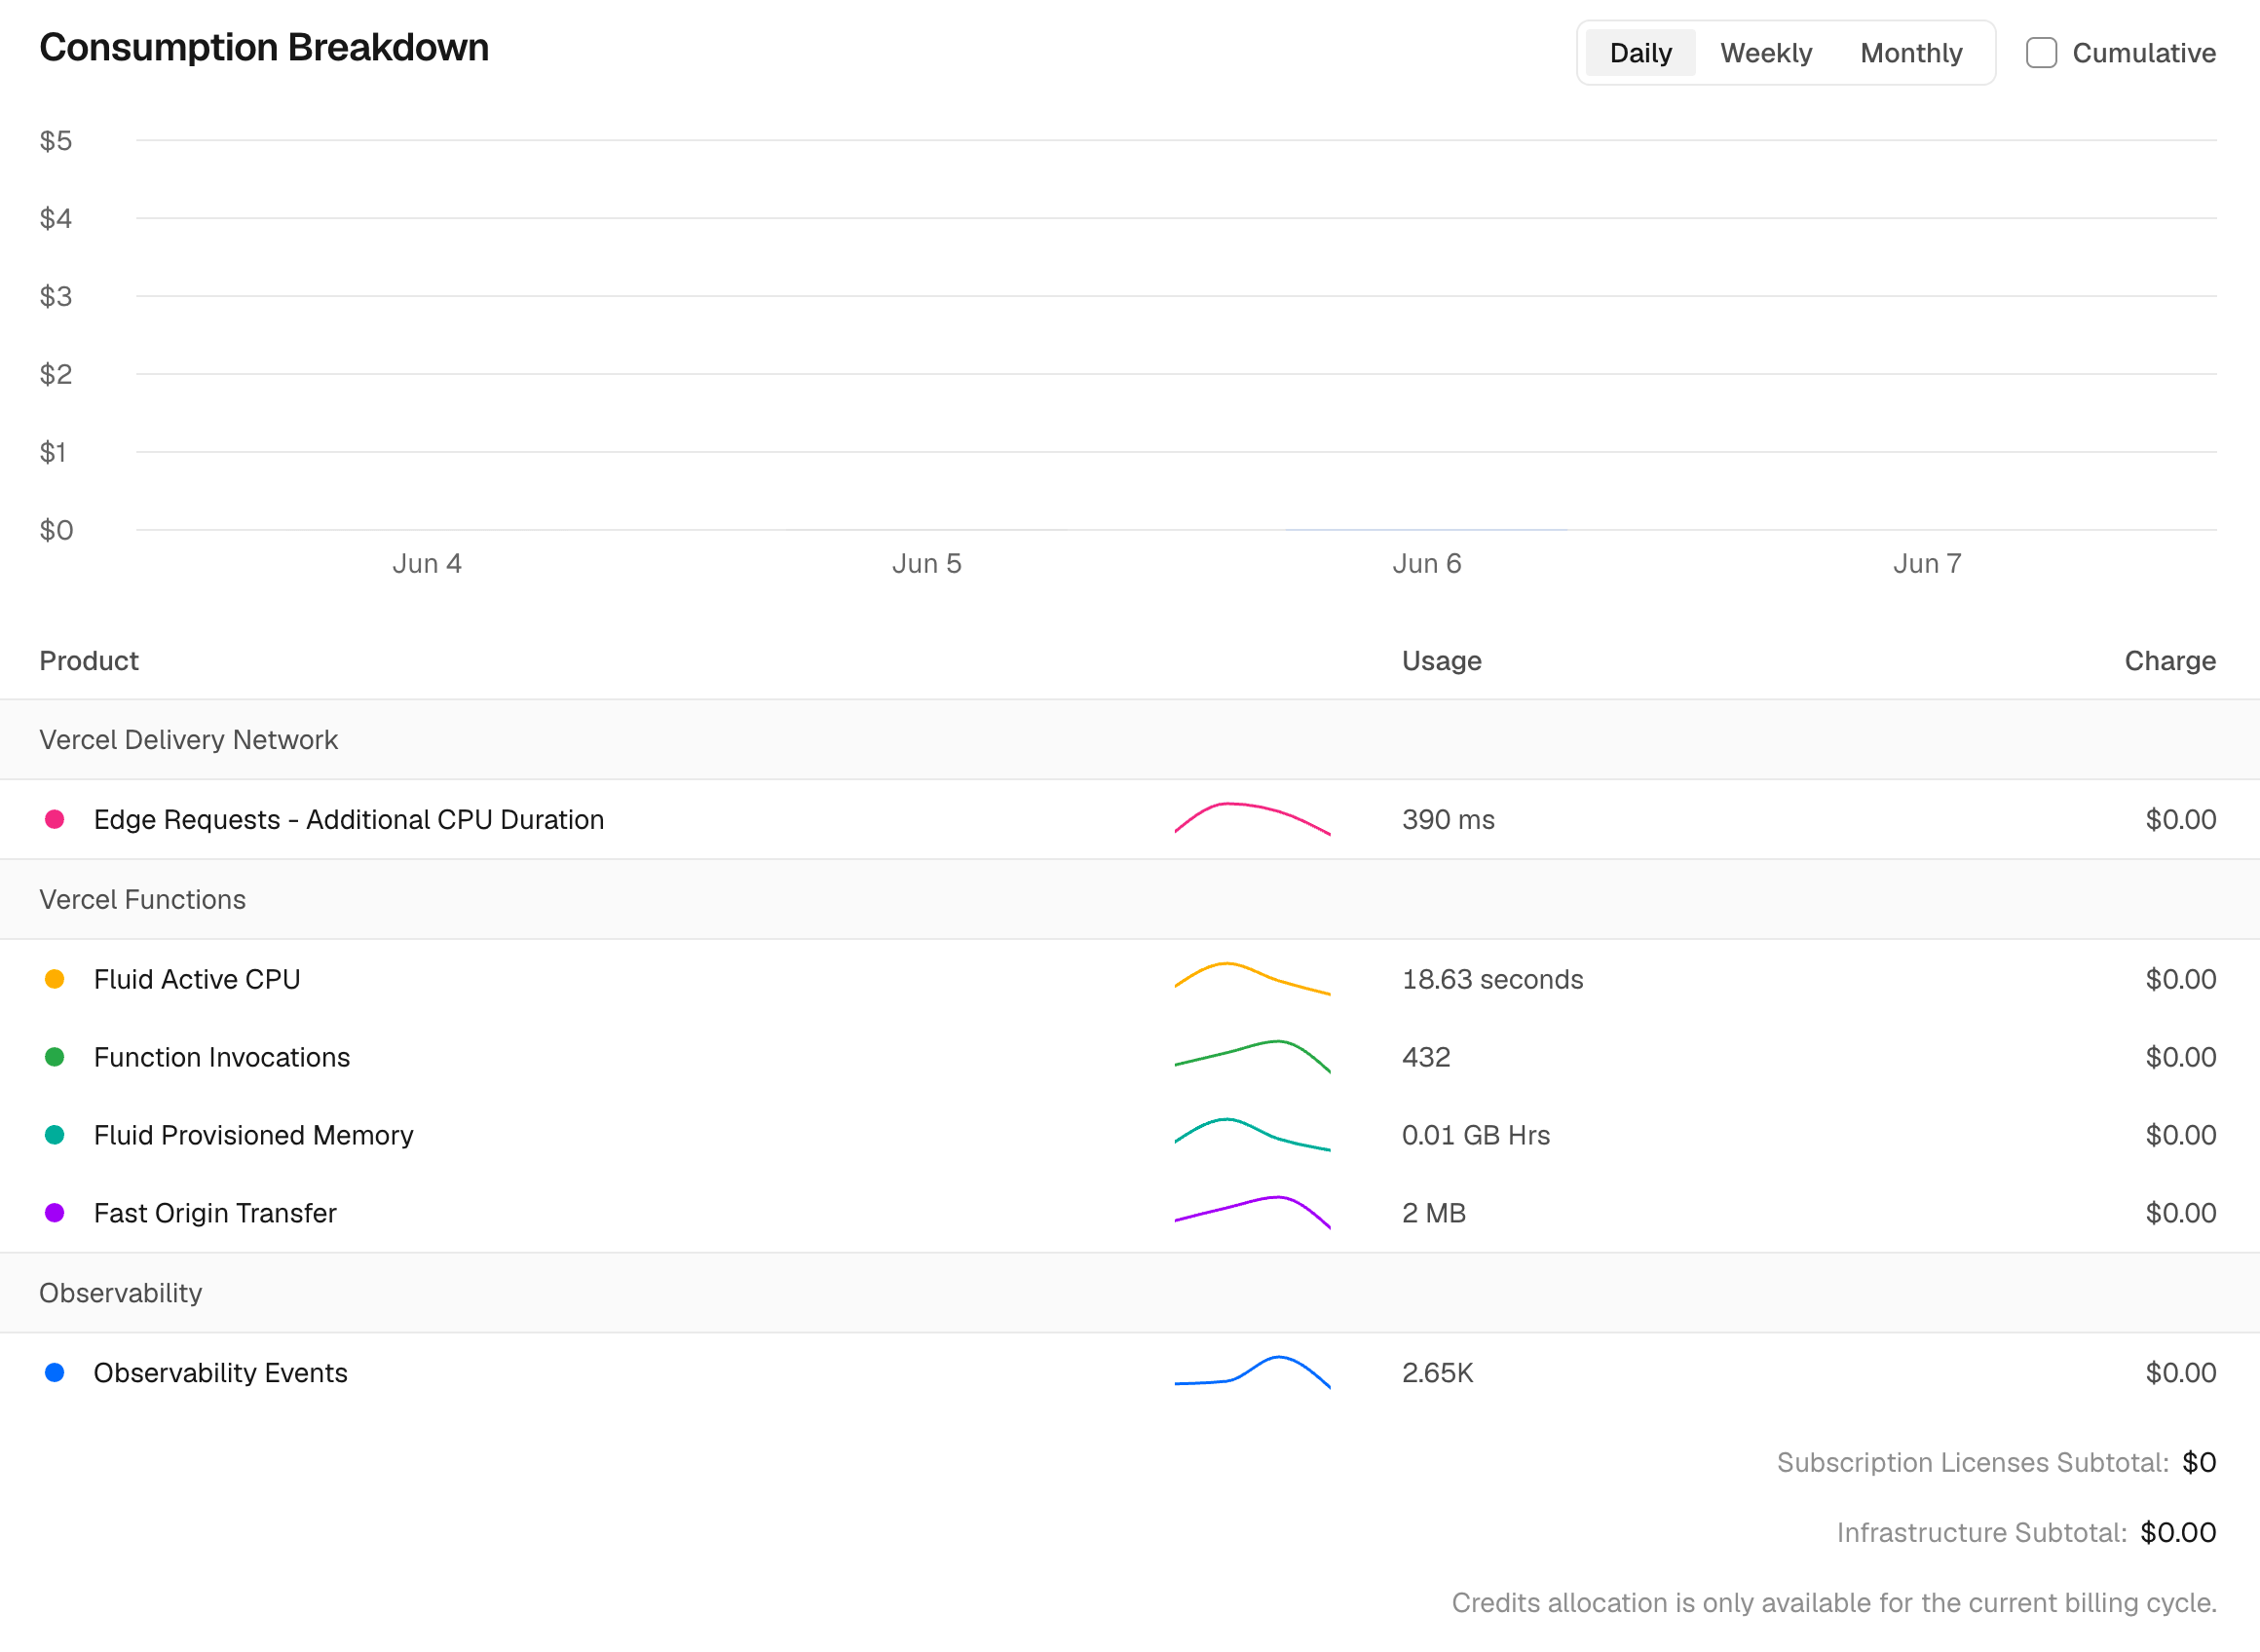Select Edge Requests - Additional CPU Duration row

pyautogui.click(x=1130, y=819)
